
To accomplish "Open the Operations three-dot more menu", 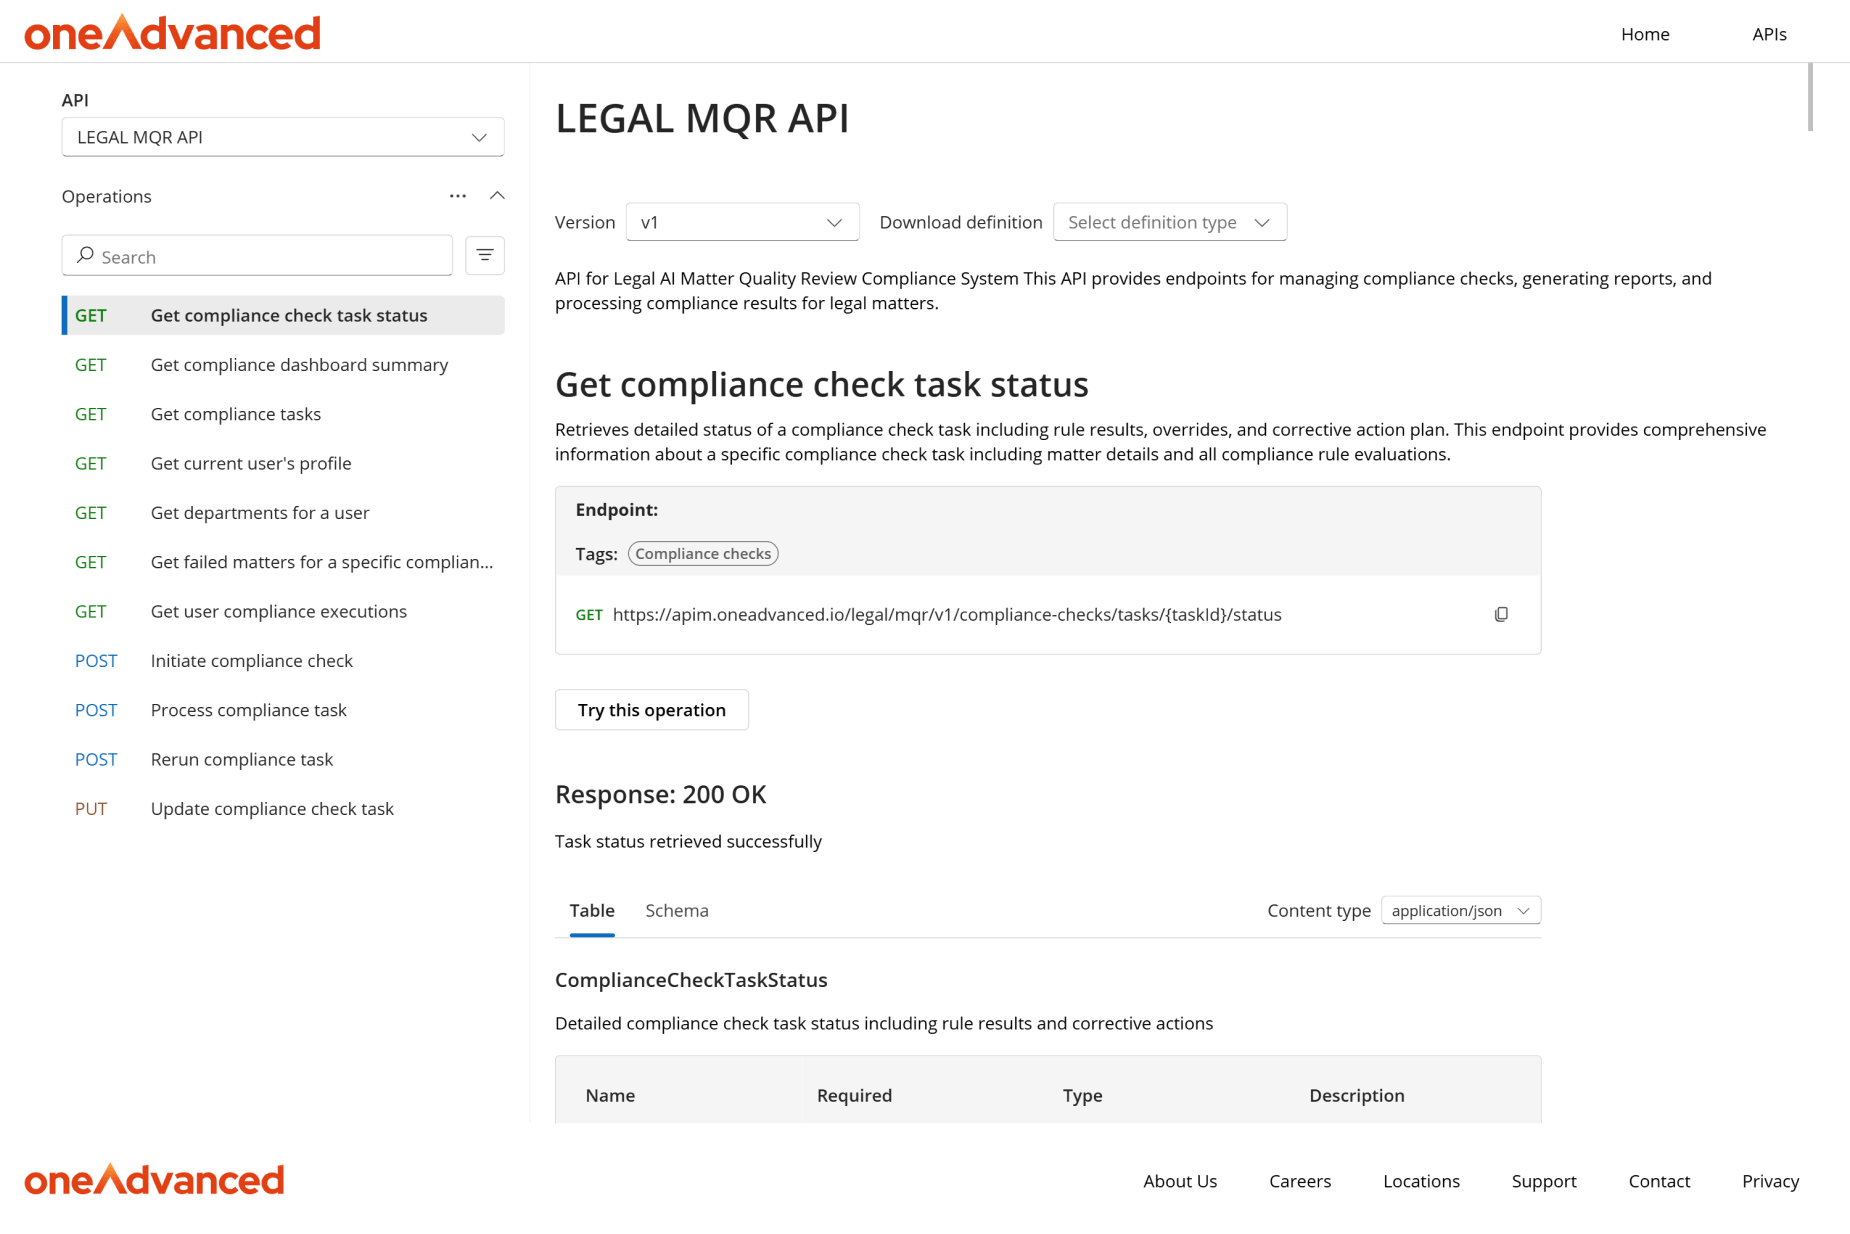I will pyautogui.click(x=458, y=196).
